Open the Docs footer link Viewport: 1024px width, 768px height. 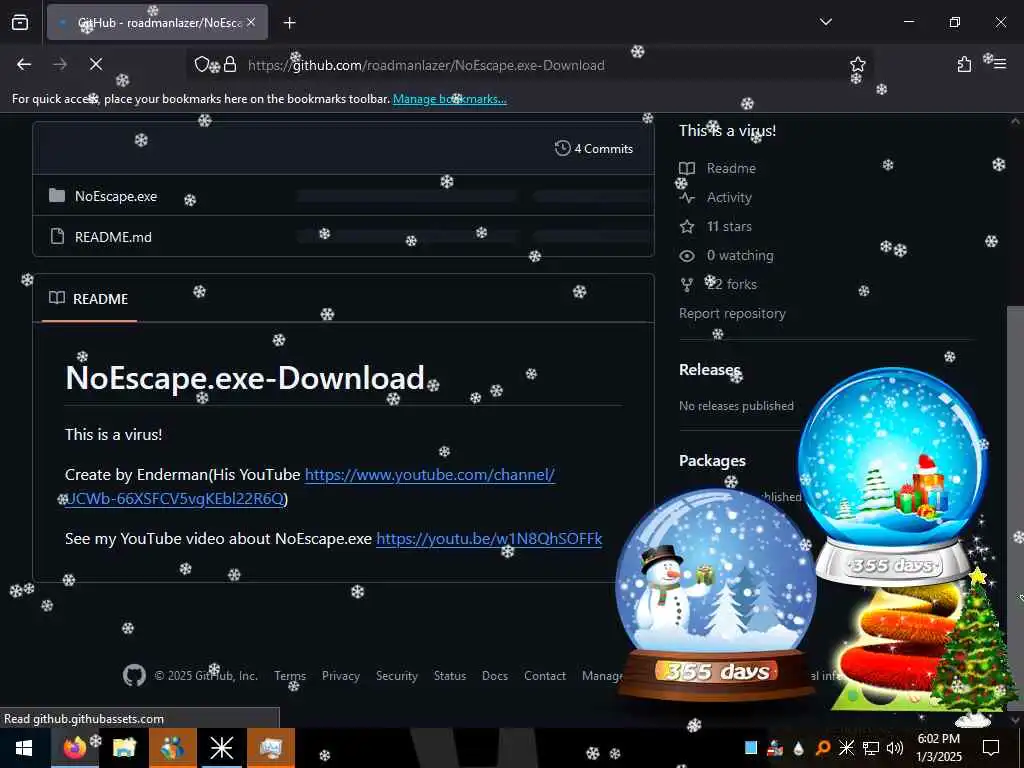coord(494,676)
